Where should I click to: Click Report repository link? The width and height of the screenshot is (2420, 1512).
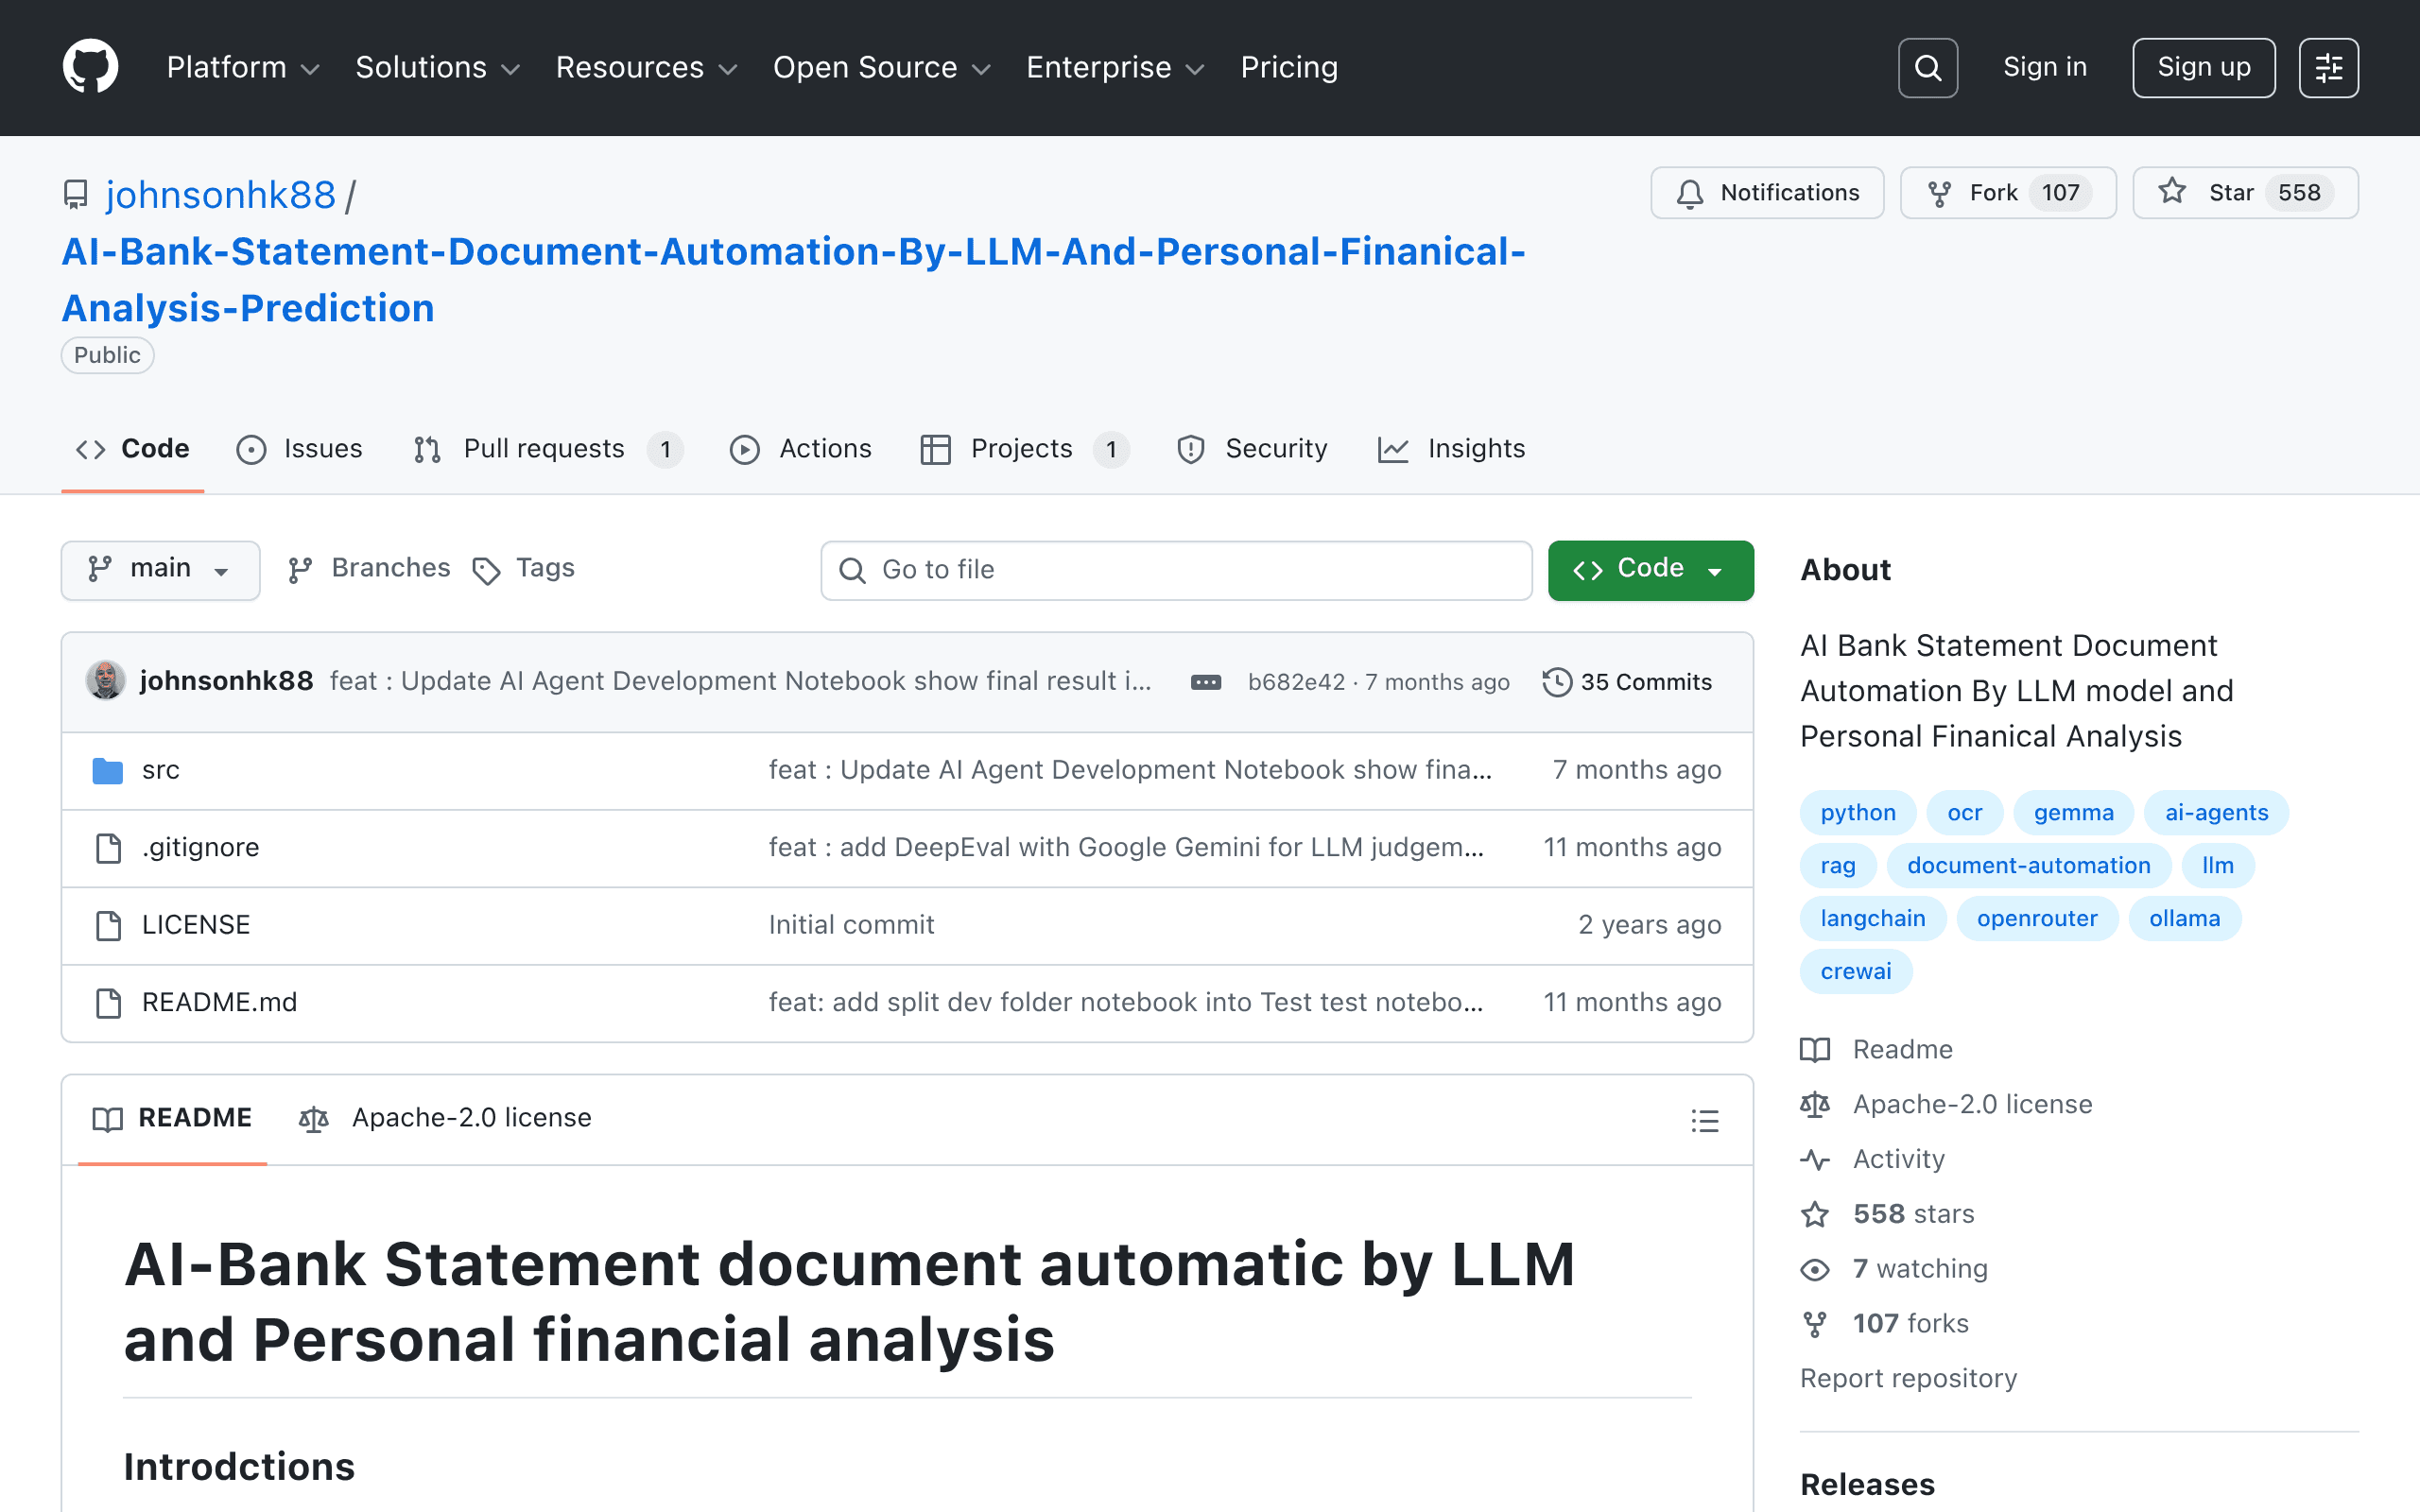tap(1908, 1379)
